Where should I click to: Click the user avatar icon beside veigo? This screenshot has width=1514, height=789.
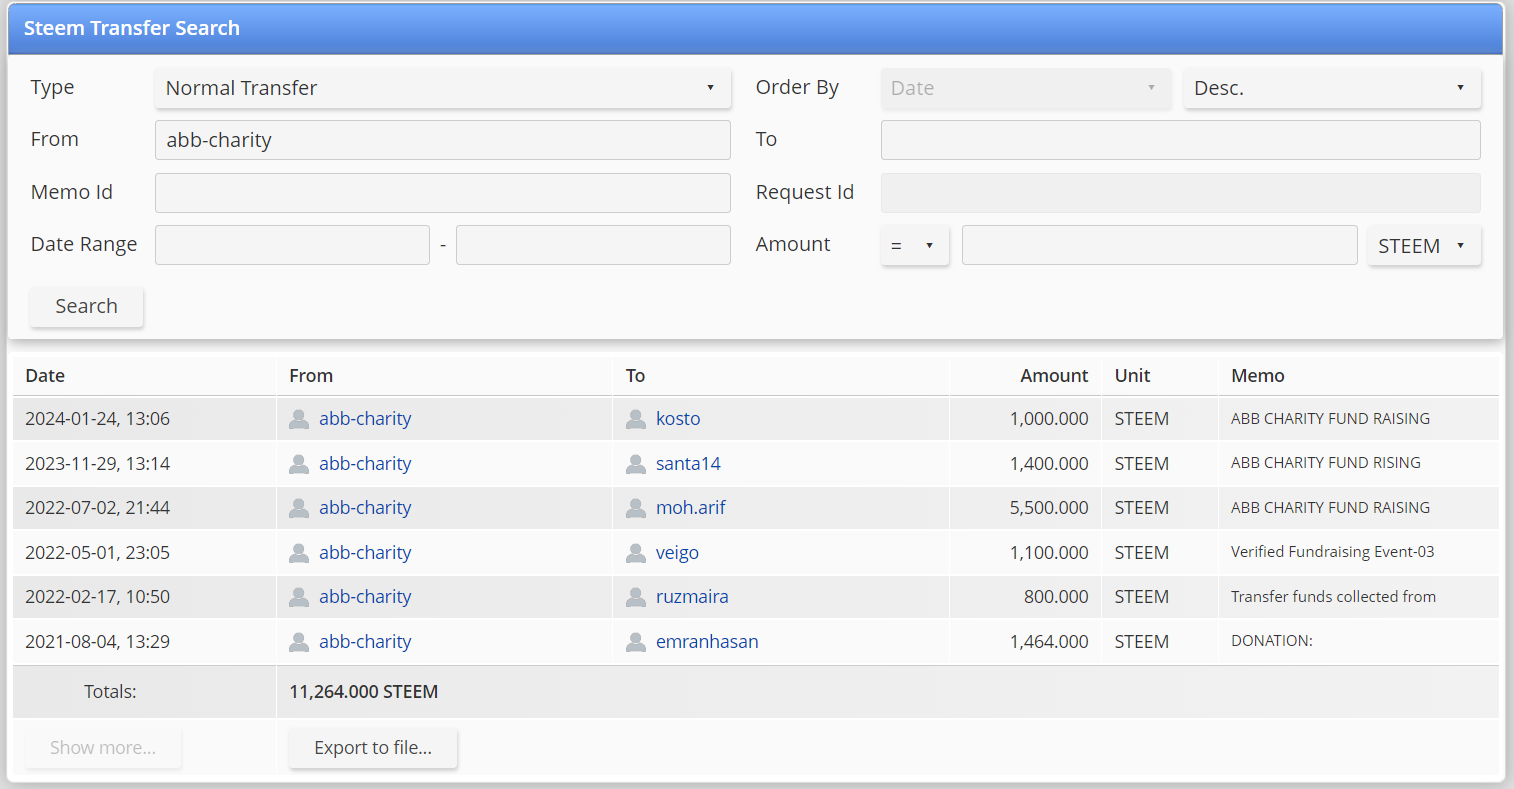click(x=636, y=553)
